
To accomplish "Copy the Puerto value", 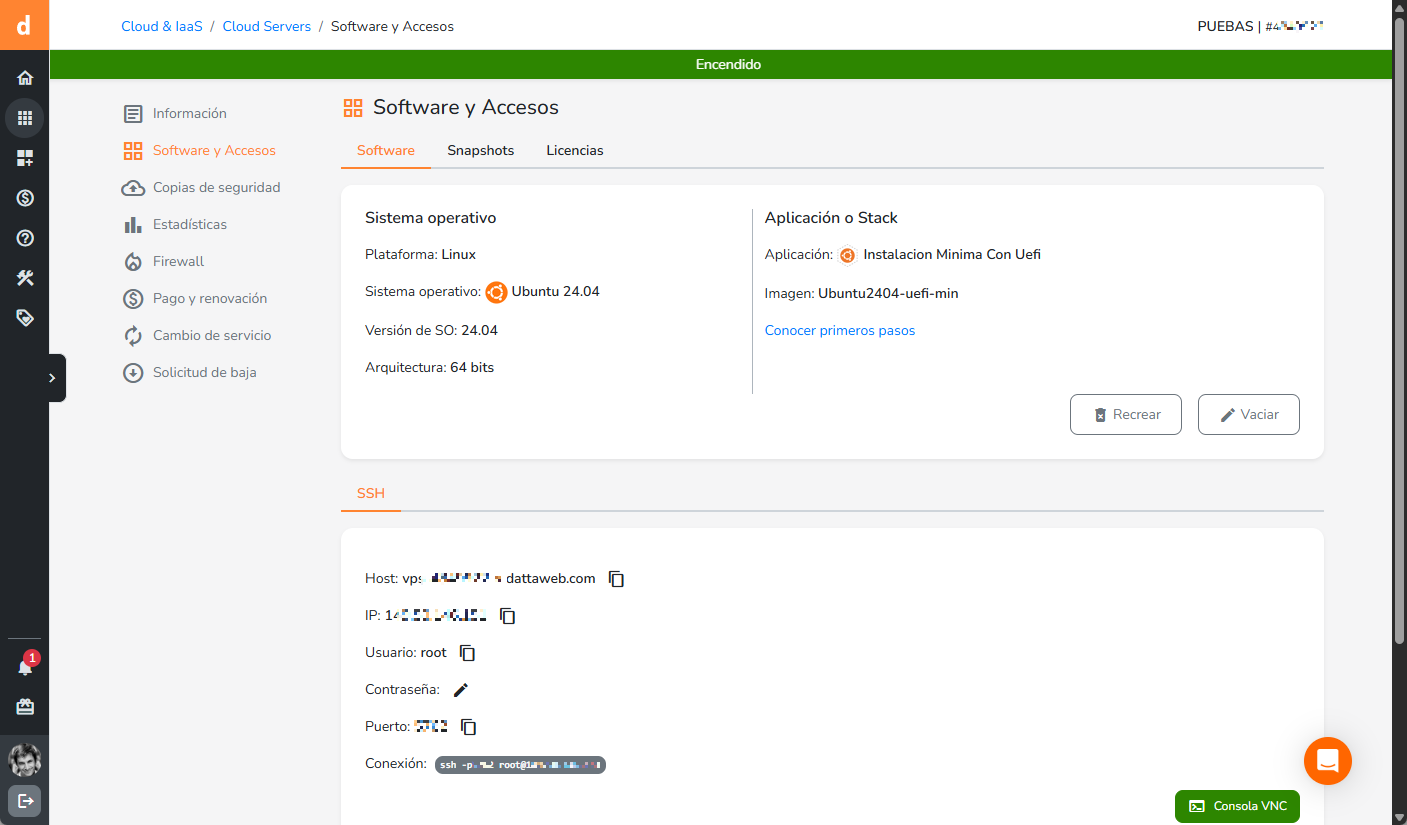I will click(468, 727).
